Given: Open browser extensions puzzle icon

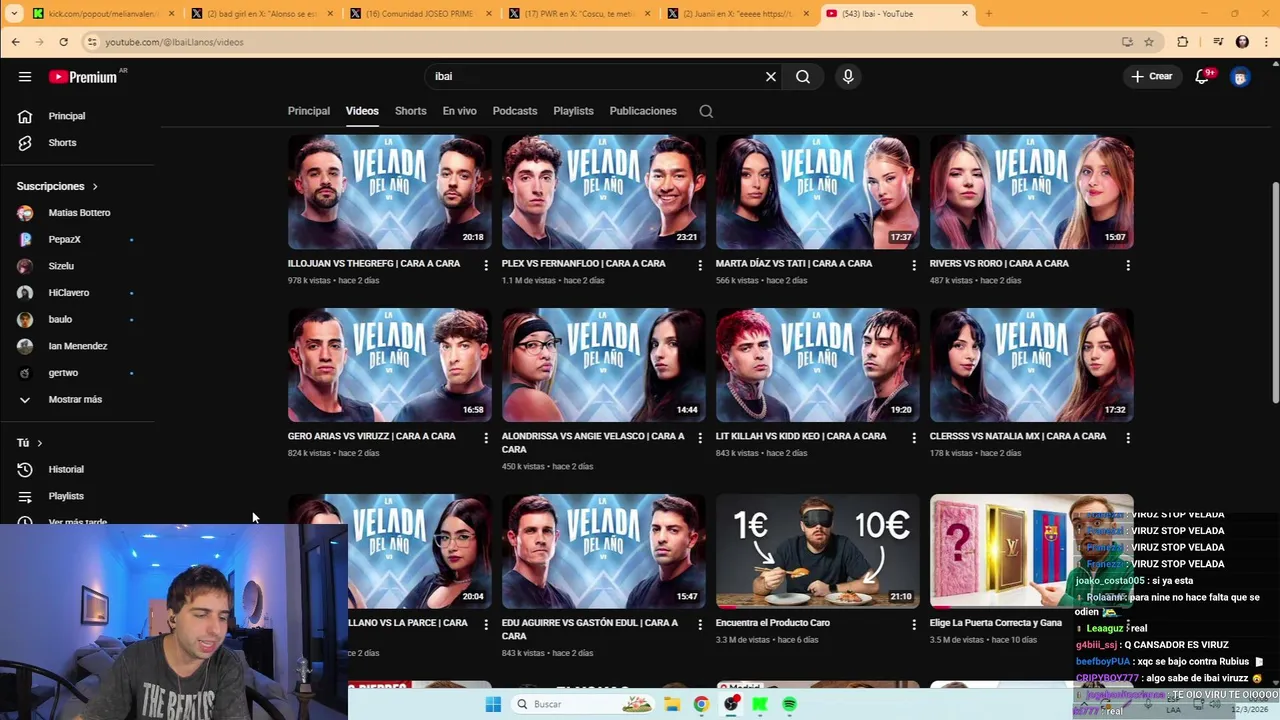Looking at the screenshot, I should click(x=1183, y=42).
